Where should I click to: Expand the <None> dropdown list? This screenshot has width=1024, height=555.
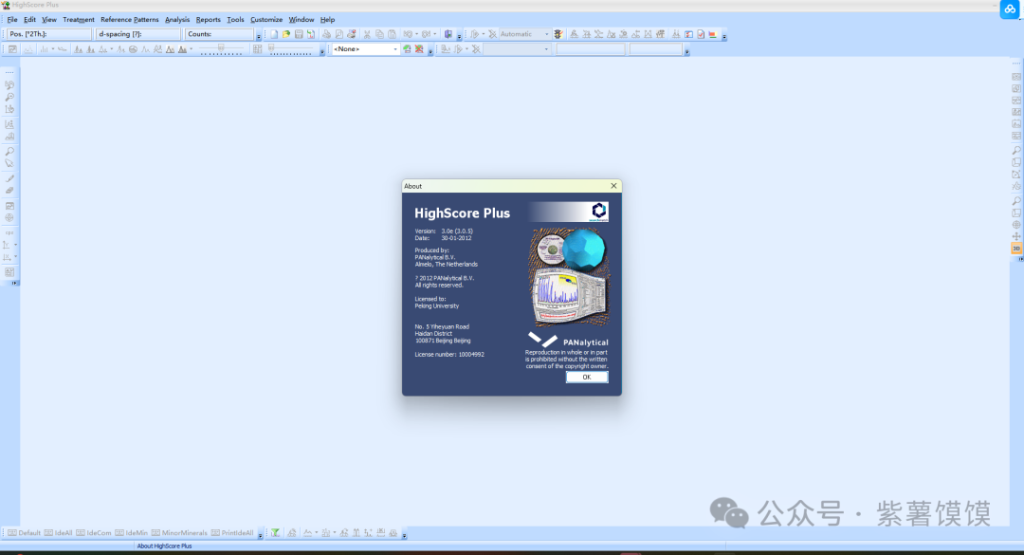pyautogui.click(x=395, y=49)
